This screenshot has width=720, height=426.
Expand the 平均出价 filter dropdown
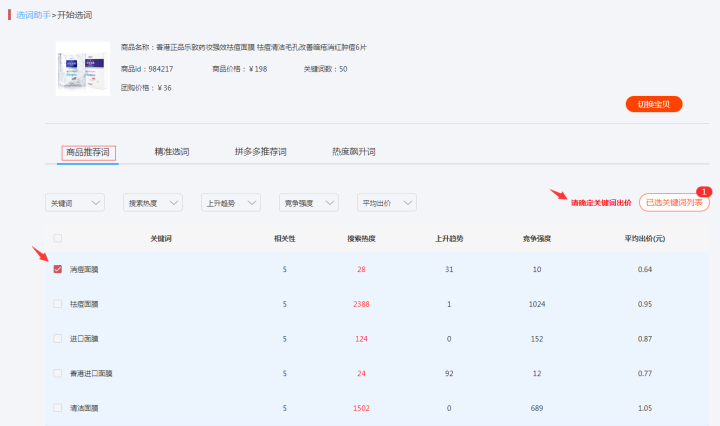coord(386,203)
